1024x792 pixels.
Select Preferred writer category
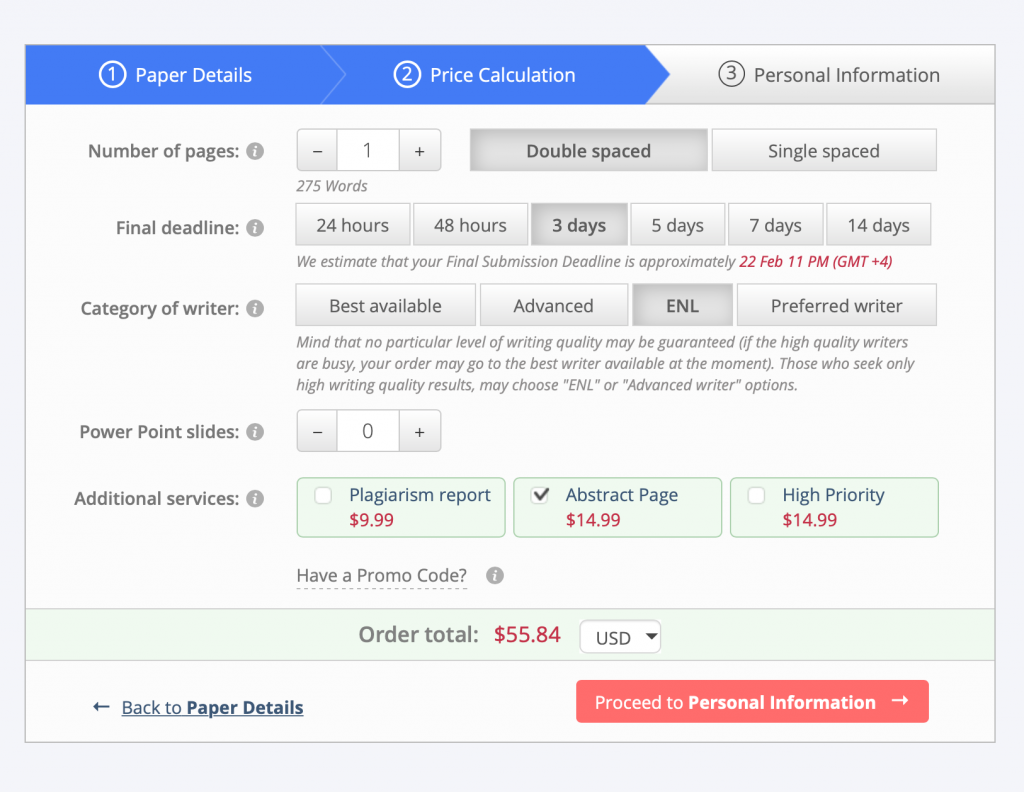837,305
